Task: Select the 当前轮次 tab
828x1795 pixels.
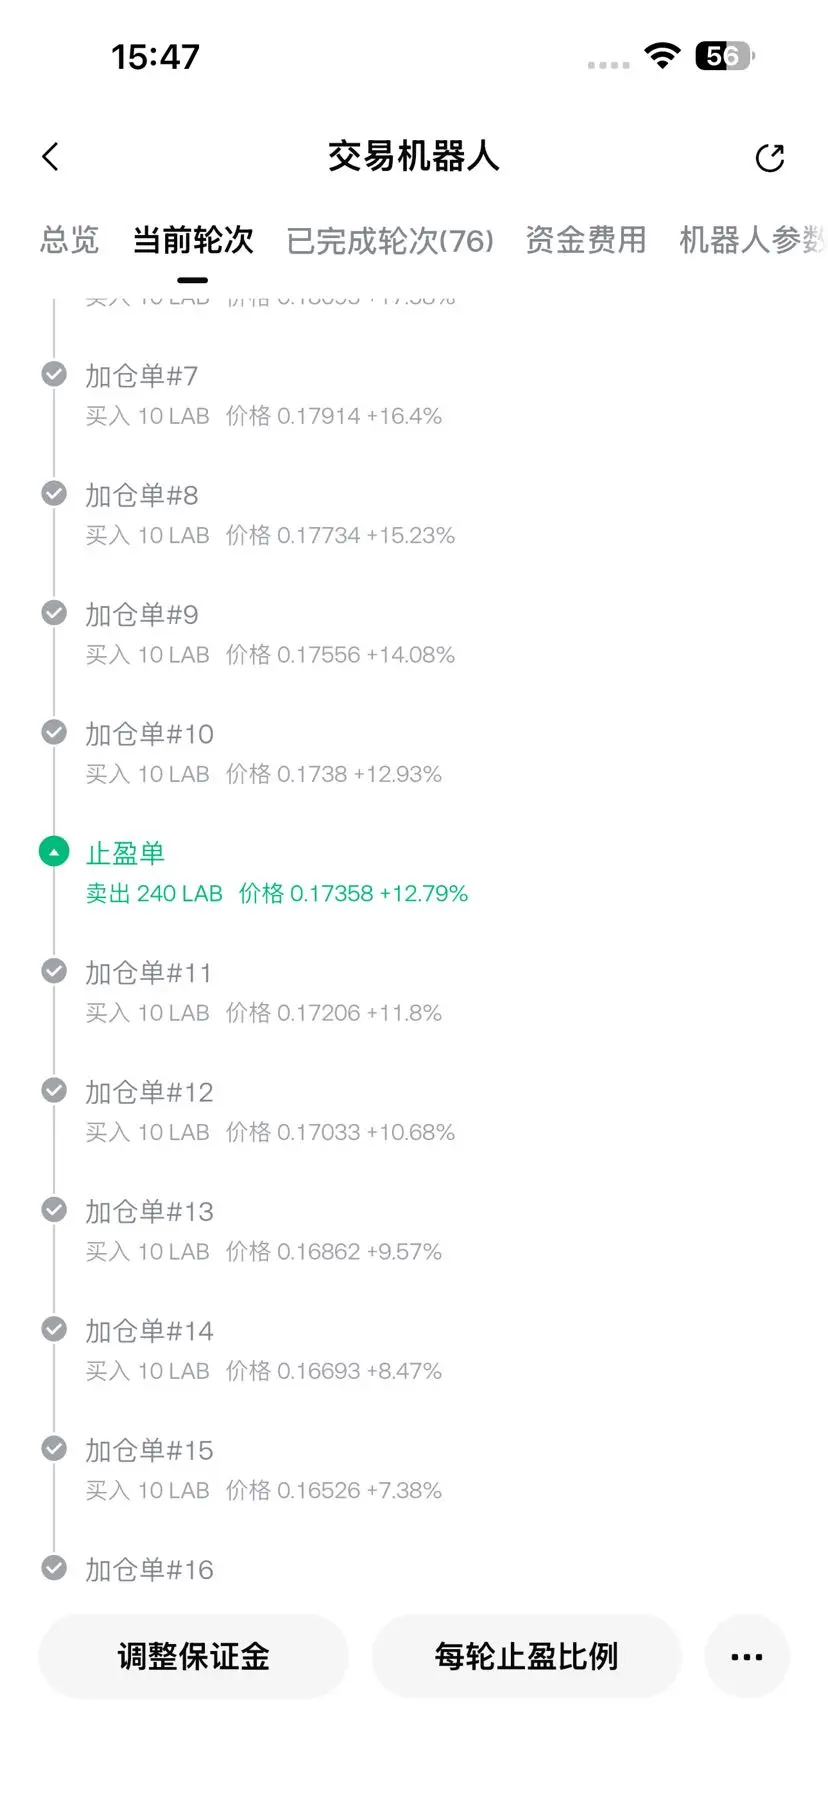Action: (193, 240)
